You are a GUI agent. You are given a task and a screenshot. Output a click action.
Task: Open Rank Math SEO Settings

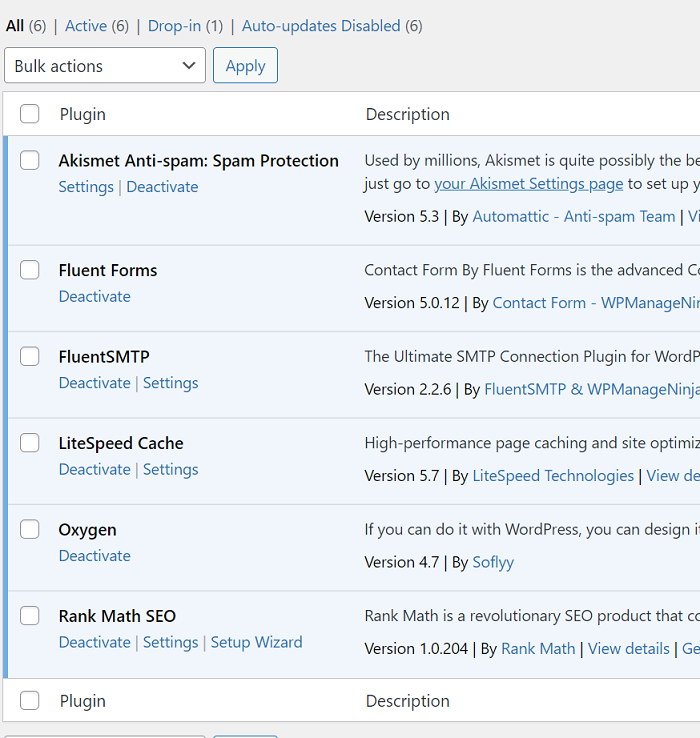point(170,642)
